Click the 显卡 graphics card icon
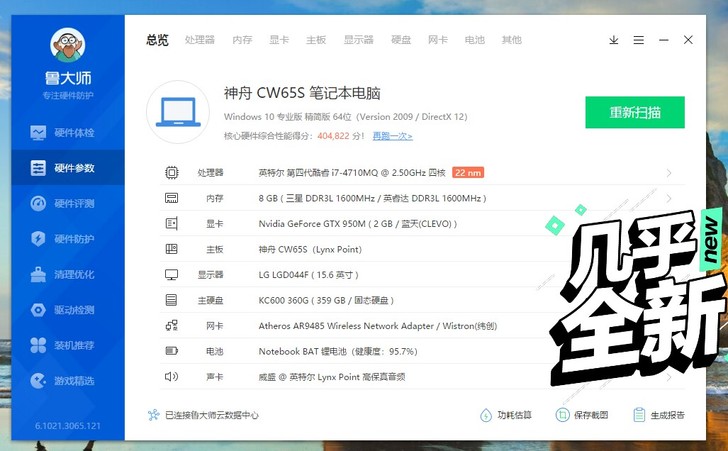This screenshot has width=728, height=451. coord(171,224)
